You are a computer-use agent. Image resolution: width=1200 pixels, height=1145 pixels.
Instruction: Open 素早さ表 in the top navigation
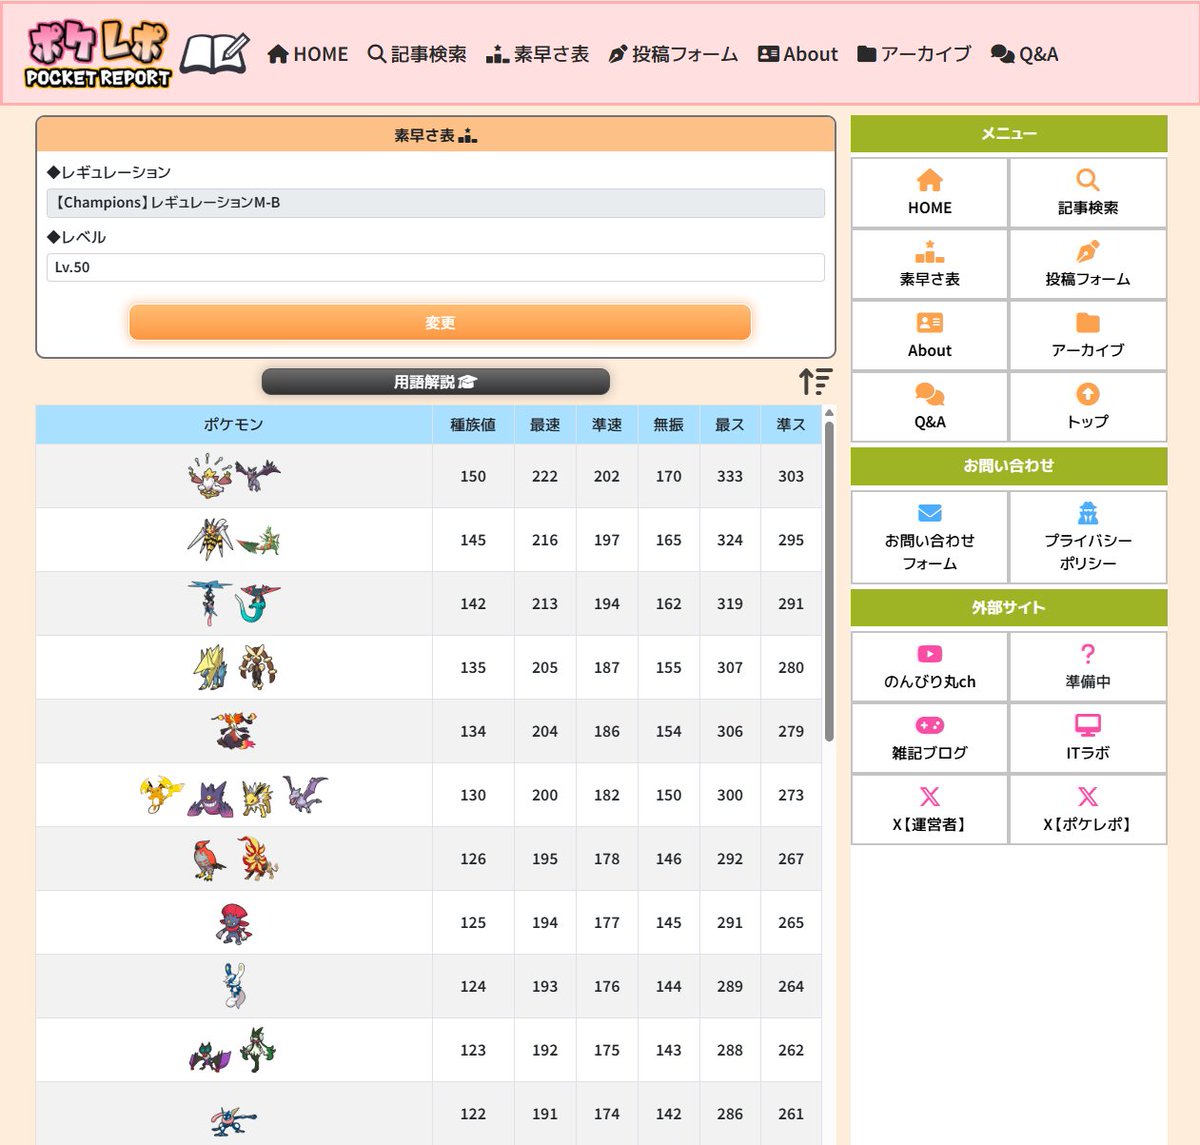[x=537, y=54]
